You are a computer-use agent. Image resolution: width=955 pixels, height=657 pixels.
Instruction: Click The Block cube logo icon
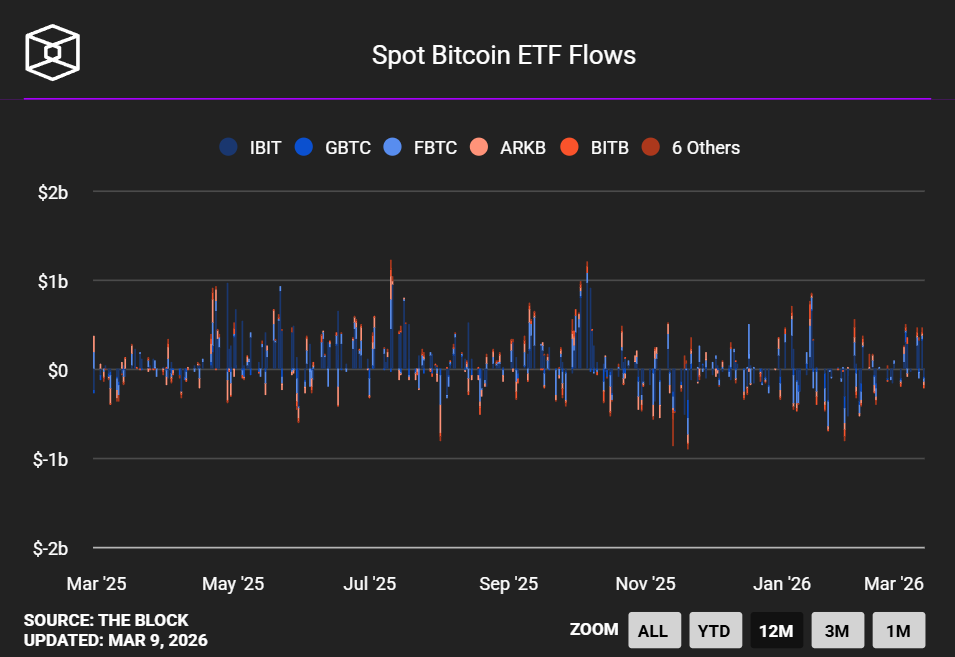pos(53,51)
